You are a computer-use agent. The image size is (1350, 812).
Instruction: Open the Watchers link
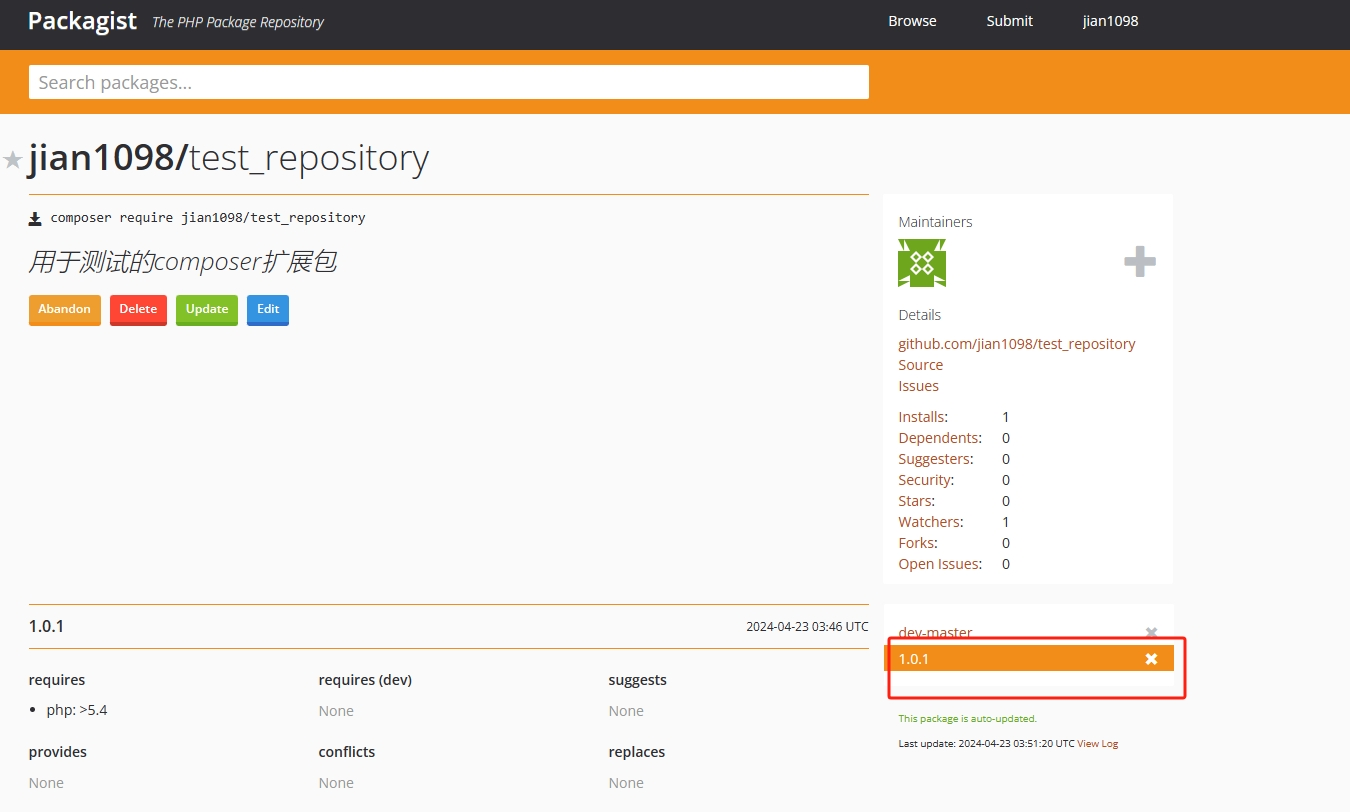929,522
